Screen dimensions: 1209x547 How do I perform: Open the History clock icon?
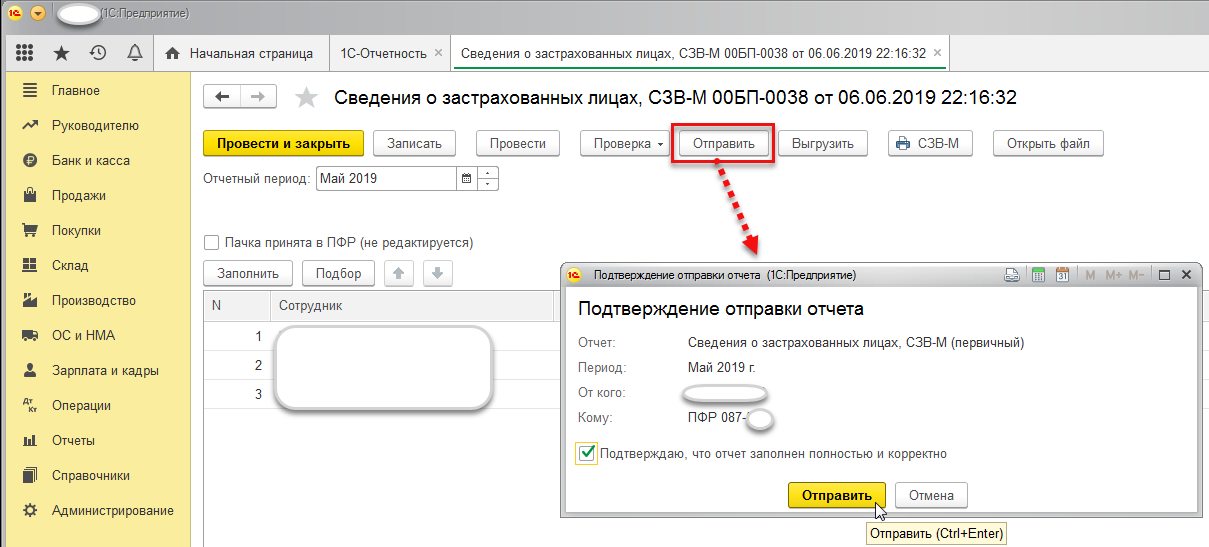pyautogui.click(x=97, y=53)
